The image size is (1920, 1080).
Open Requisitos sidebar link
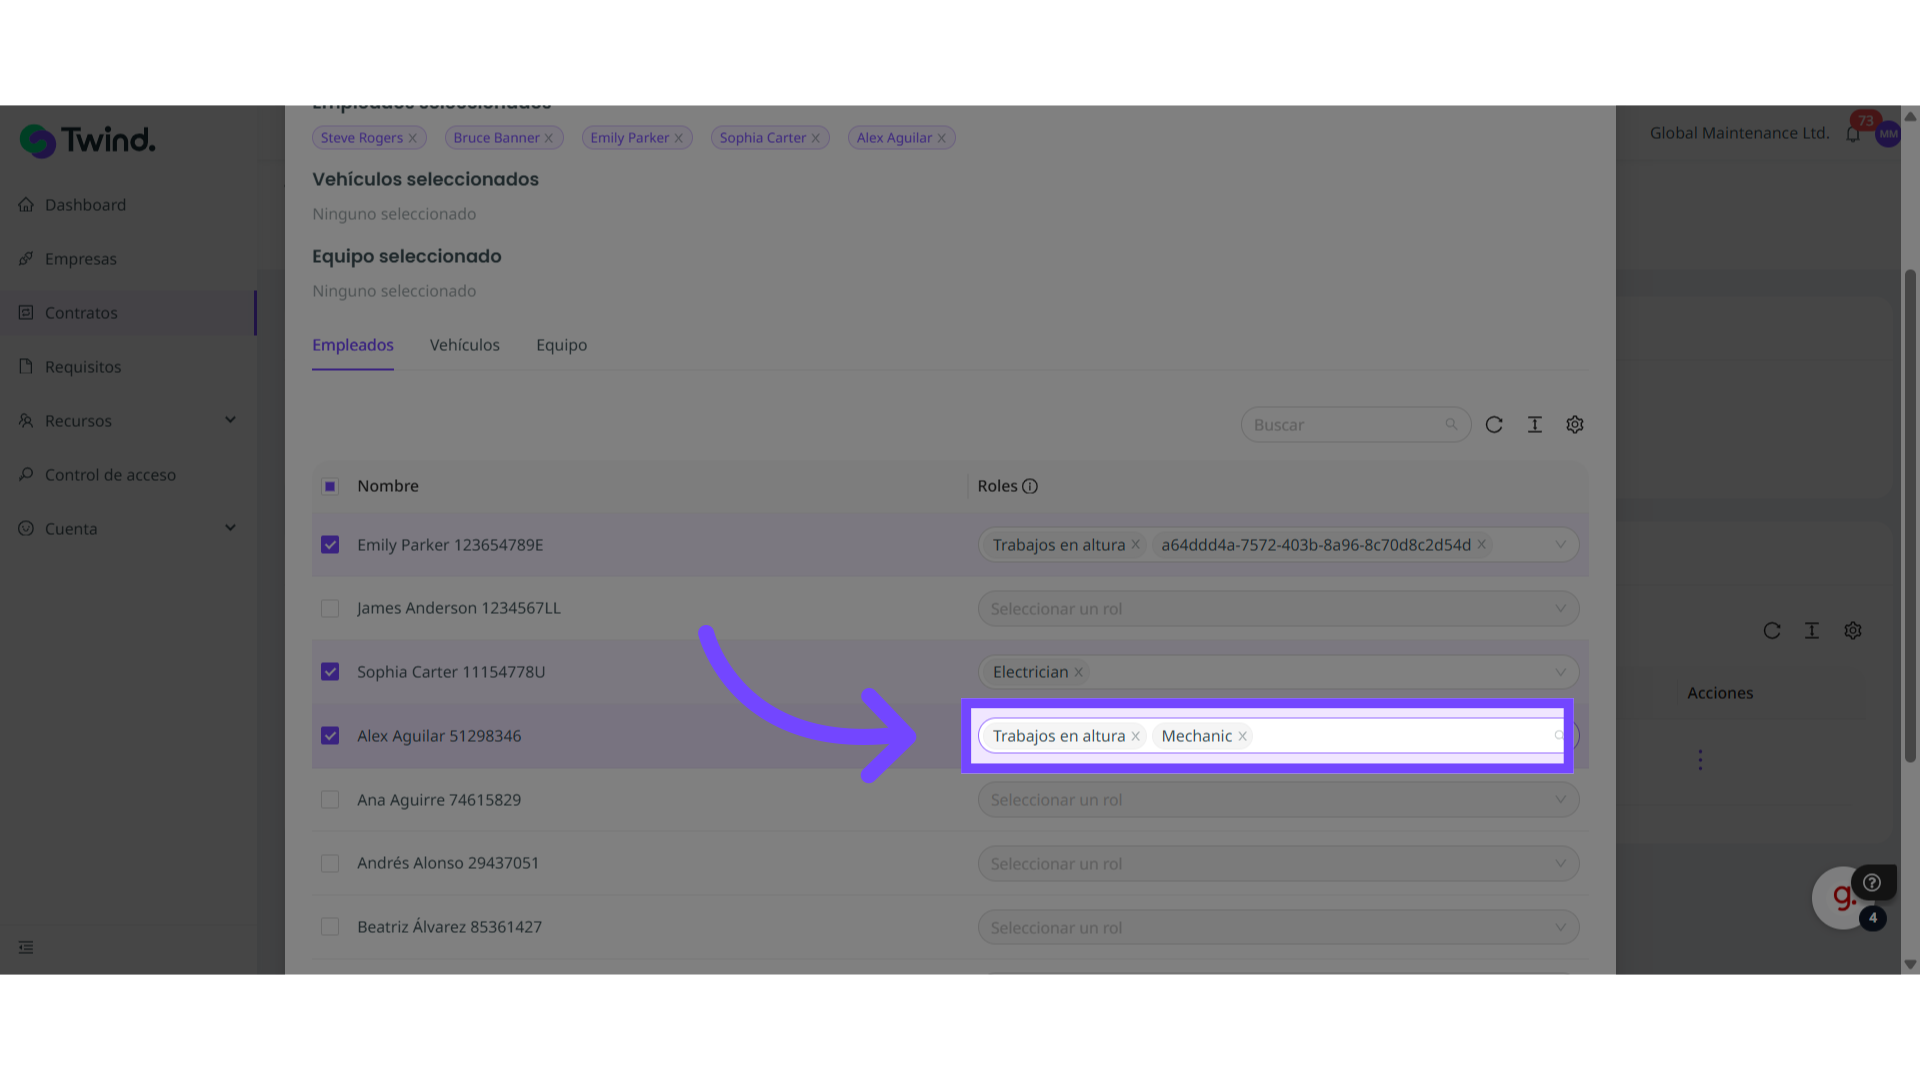coord(83,367)
